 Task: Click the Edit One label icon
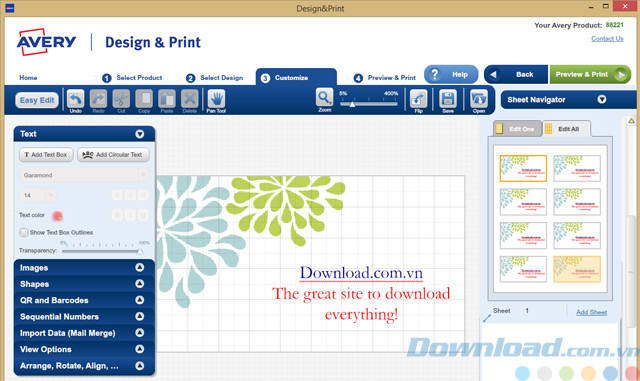point(499,129)
